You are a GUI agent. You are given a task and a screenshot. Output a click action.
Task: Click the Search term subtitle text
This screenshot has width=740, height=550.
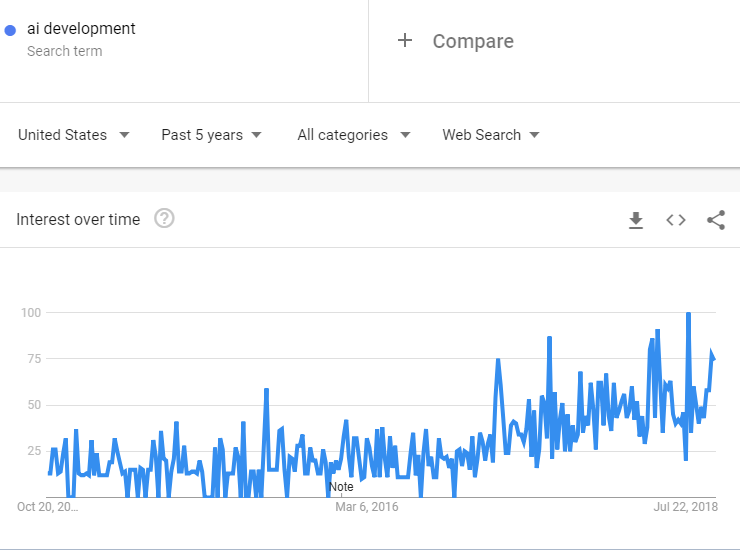click(65, 51)
